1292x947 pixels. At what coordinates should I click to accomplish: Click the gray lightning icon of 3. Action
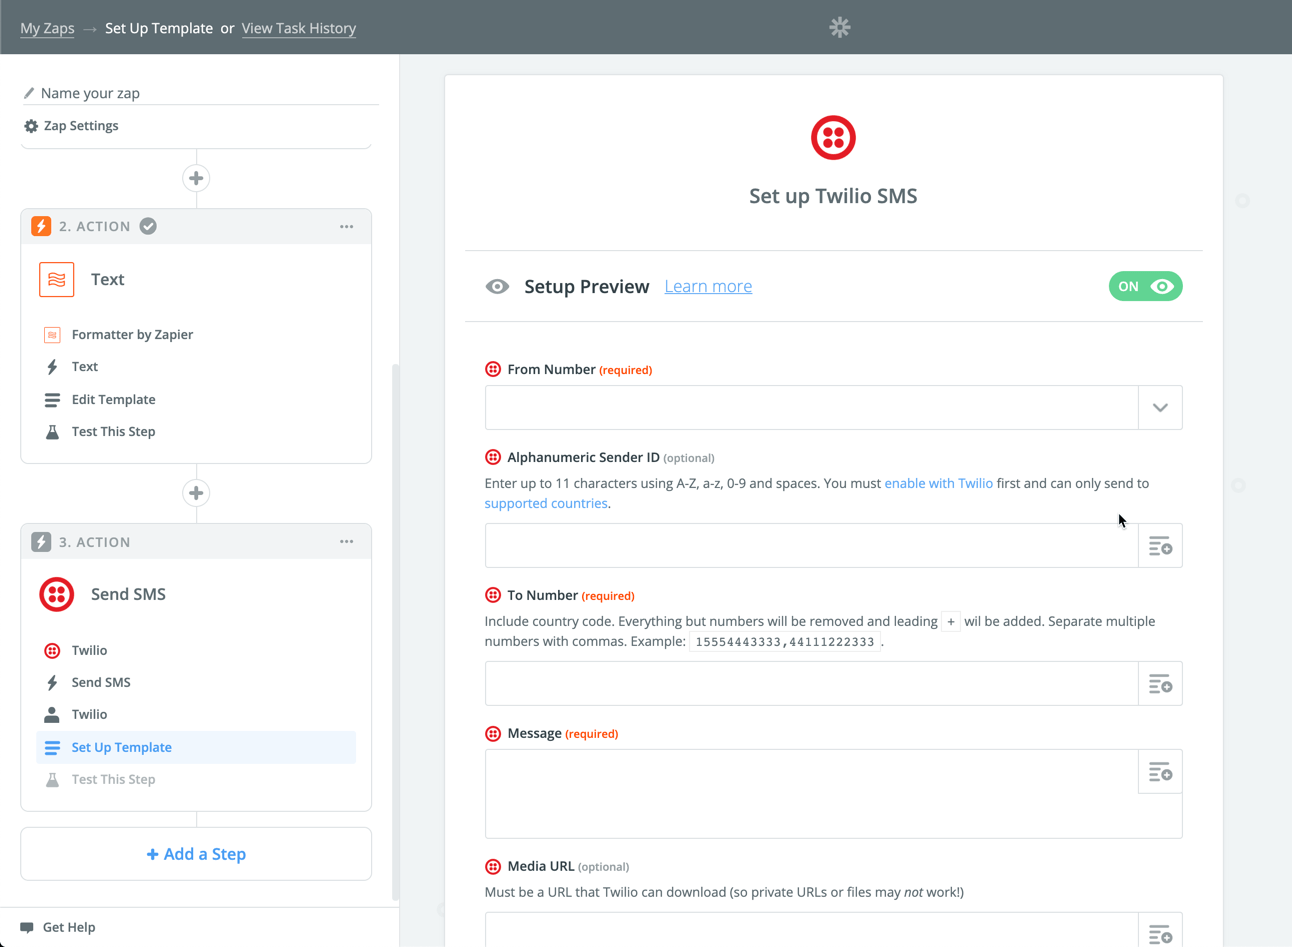pos(41,541)
